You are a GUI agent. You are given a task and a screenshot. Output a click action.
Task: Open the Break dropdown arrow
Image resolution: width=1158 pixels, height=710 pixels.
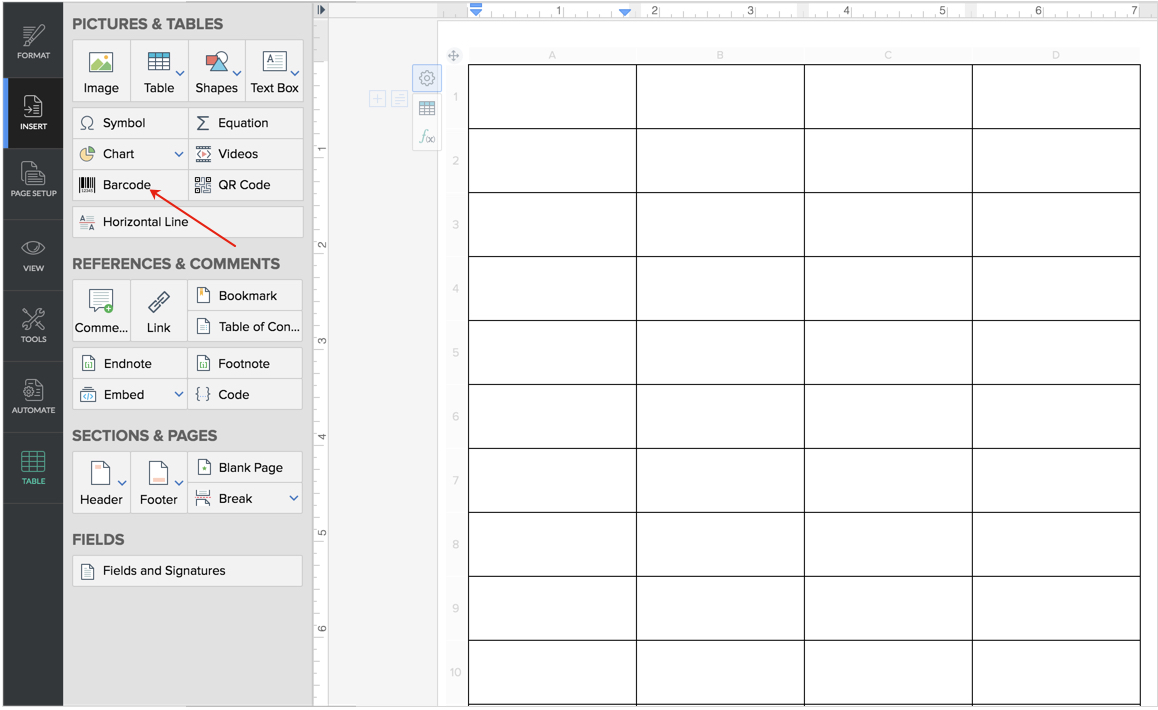(294, 498)
